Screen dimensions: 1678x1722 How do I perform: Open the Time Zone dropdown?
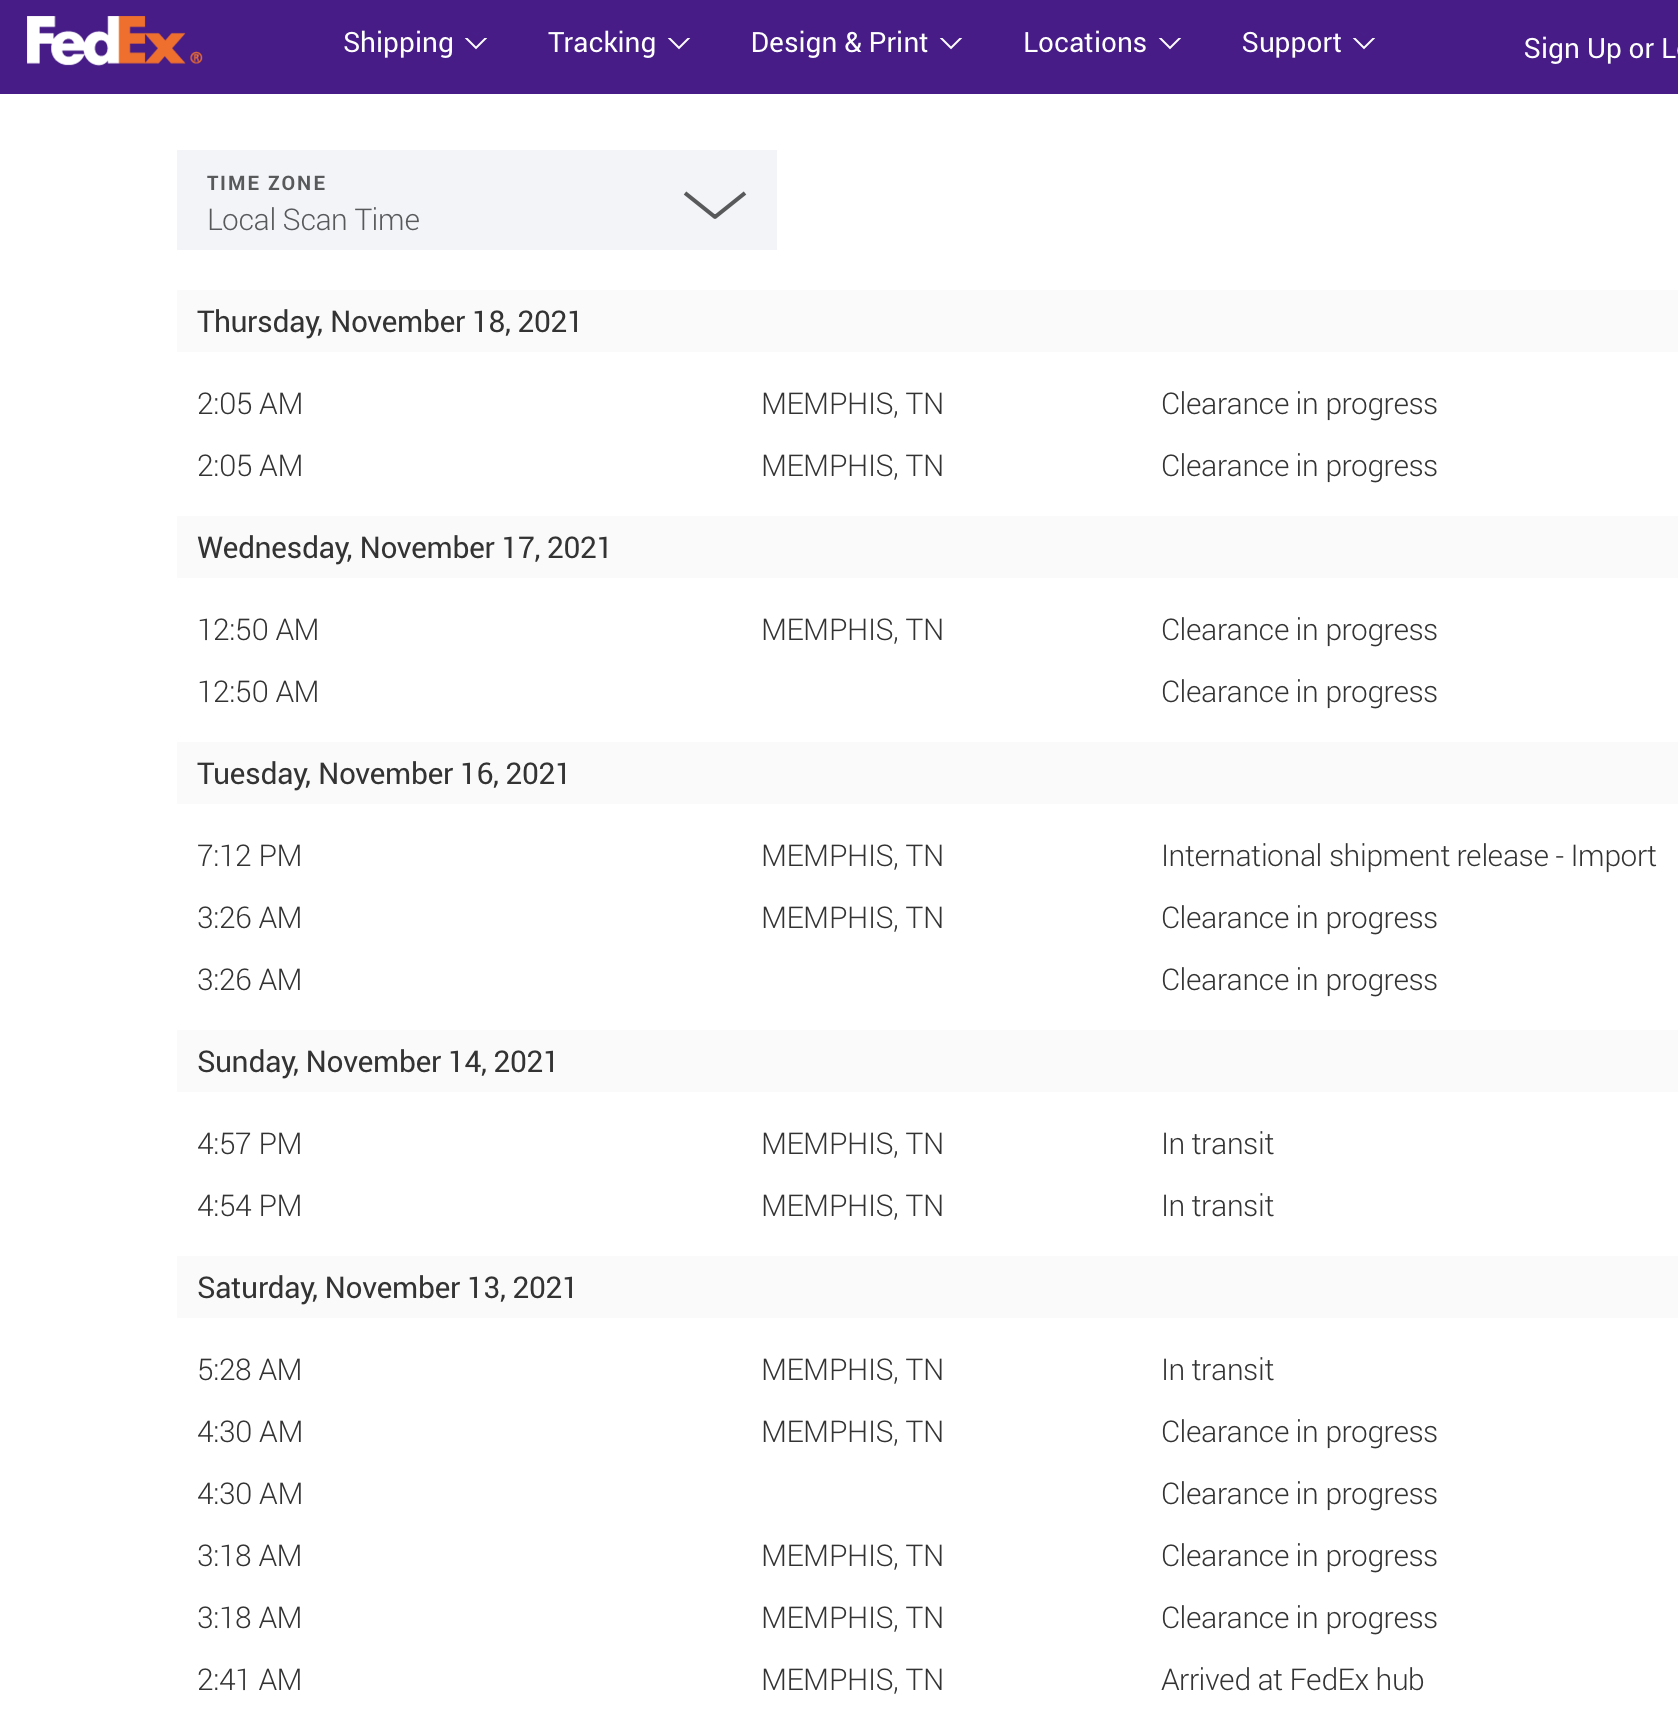[x=476, y=200]
